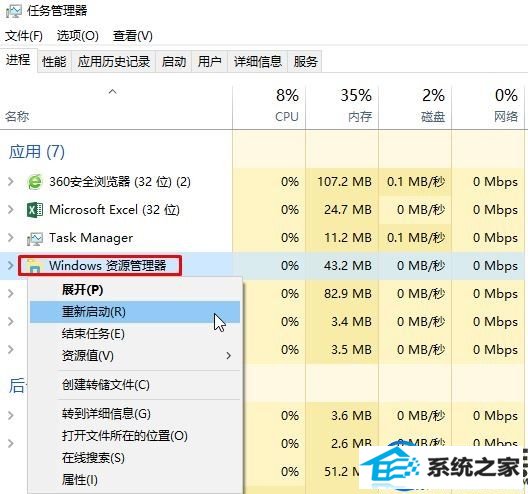Expand the Microsoft Excel process row
Image resolution: width=528 pixels, height=494 pixels.
[11, 210]
